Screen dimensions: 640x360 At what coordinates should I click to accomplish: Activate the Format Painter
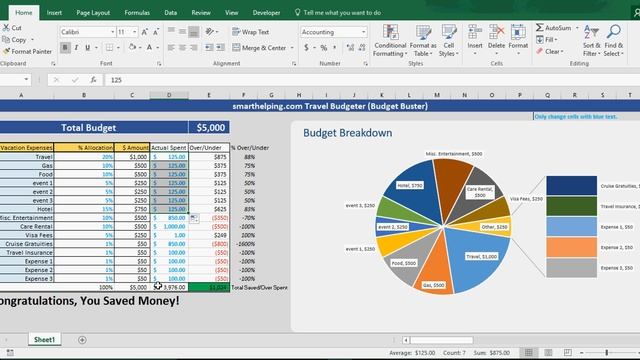(27, 51)
